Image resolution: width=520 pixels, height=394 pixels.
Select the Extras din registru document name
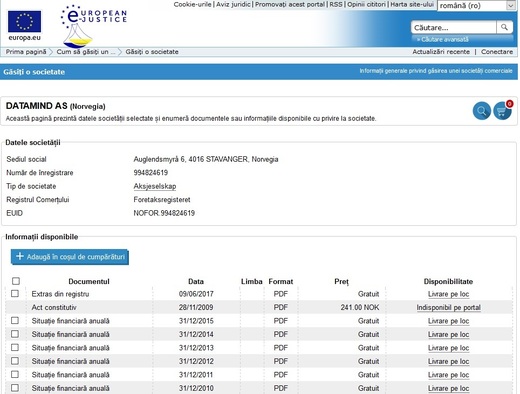tap(60, 294)
